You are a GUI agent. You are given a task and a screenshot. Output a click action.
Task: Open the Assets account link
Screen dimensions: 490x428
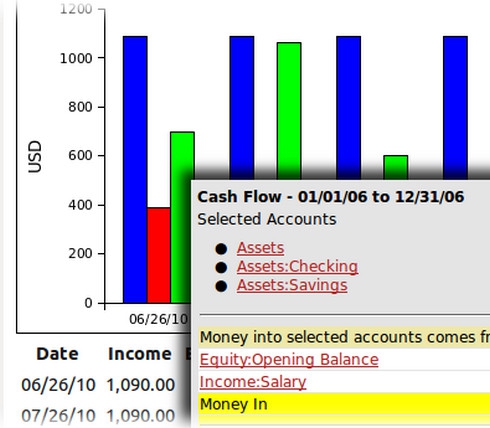coord(260,248)
